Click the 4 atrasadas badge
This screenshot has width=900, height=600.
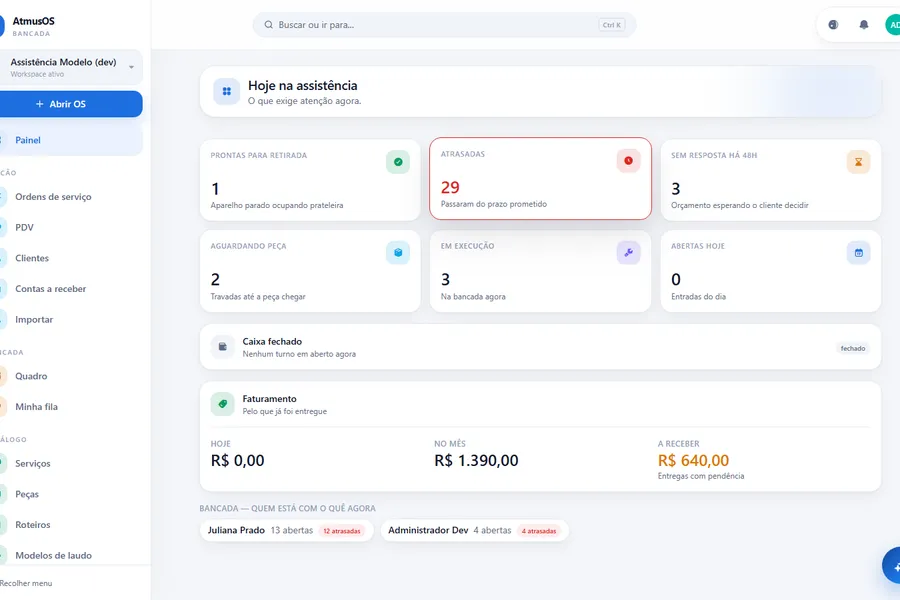(539, 531)
